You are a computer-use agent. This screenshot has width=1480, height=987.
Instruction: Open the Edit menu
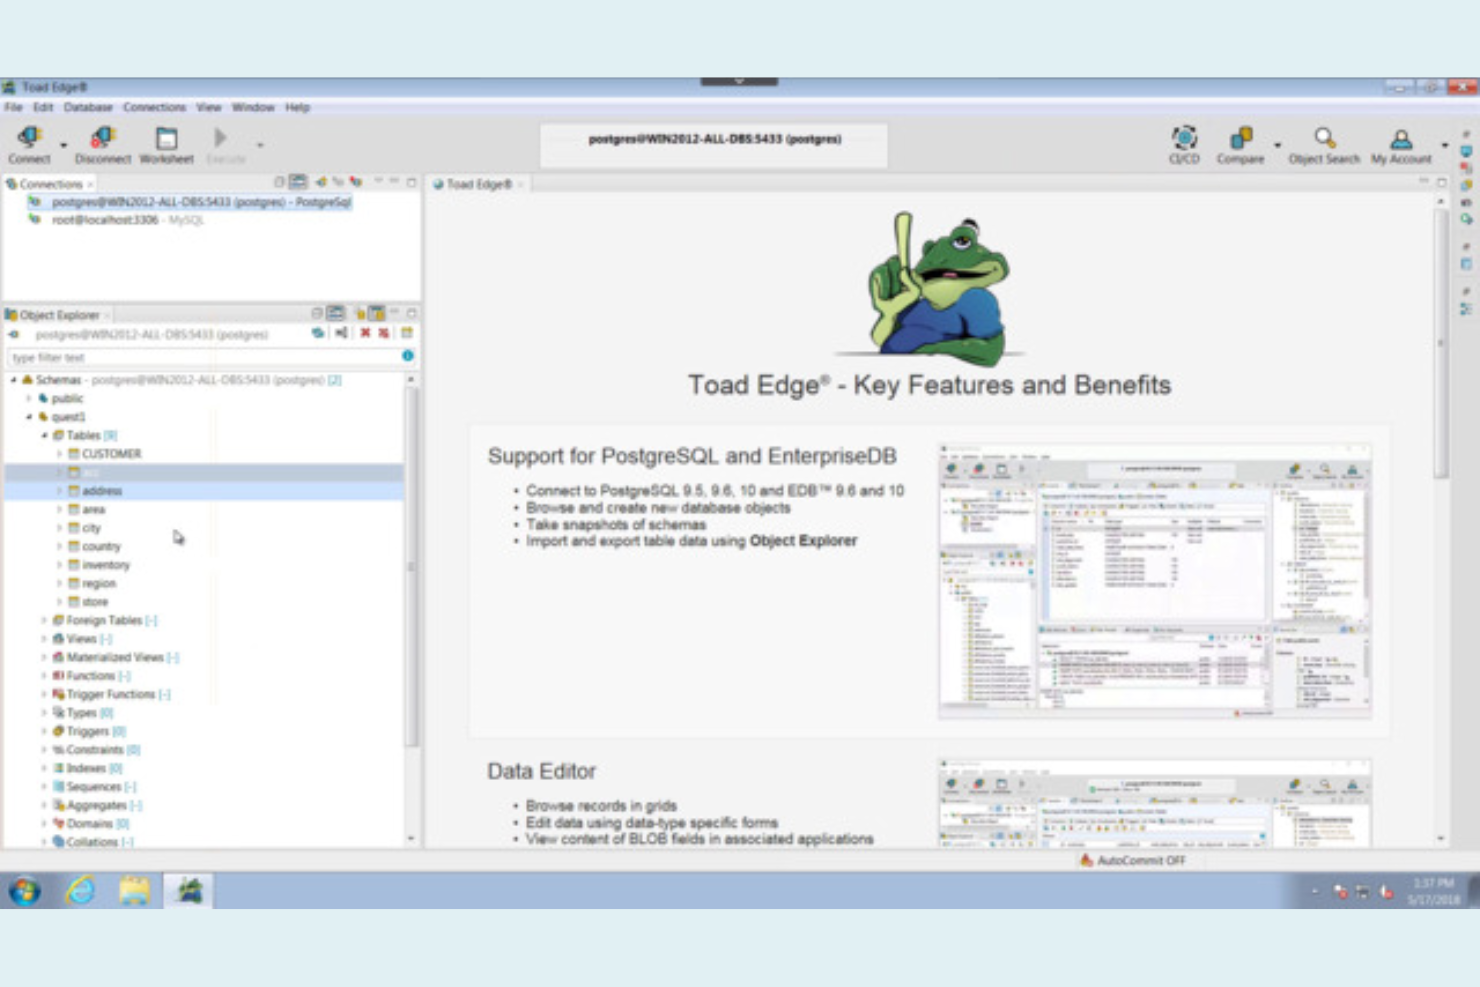(43, 107)
